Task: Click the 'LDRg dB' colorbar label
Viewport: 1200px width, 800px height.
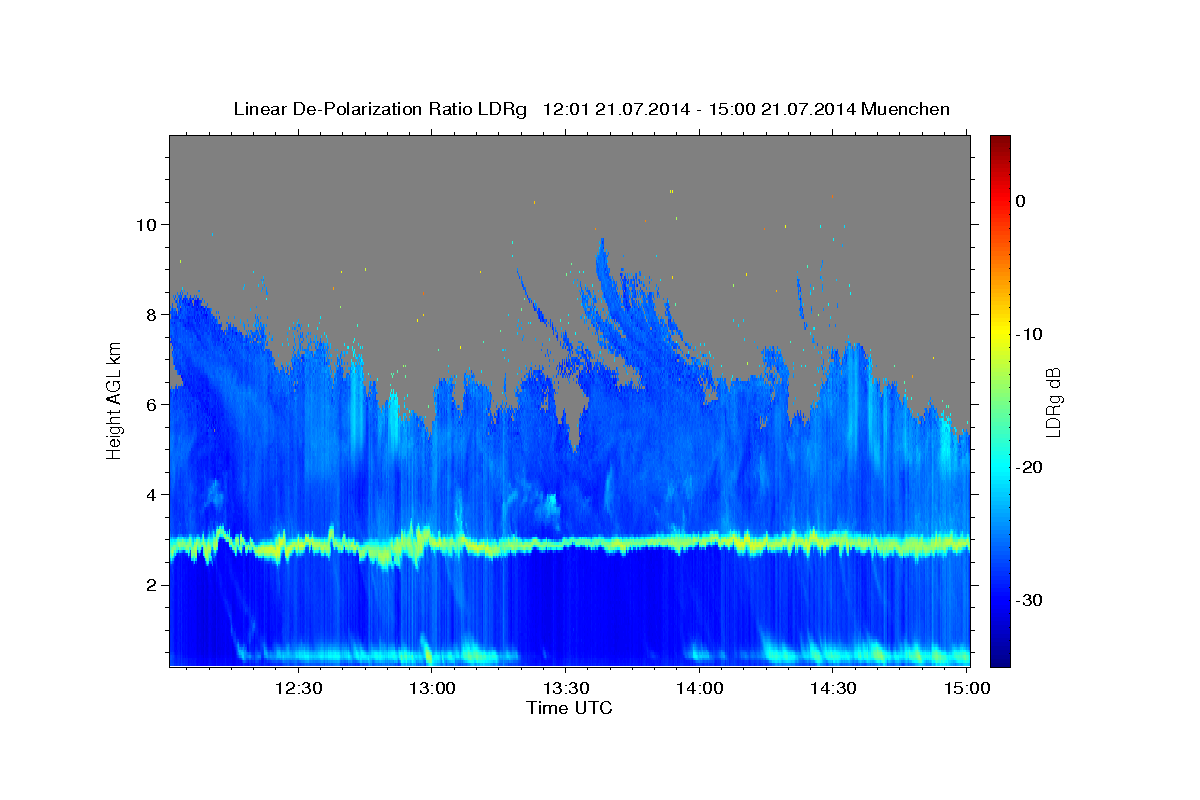Action: (x=1052, y=403)
